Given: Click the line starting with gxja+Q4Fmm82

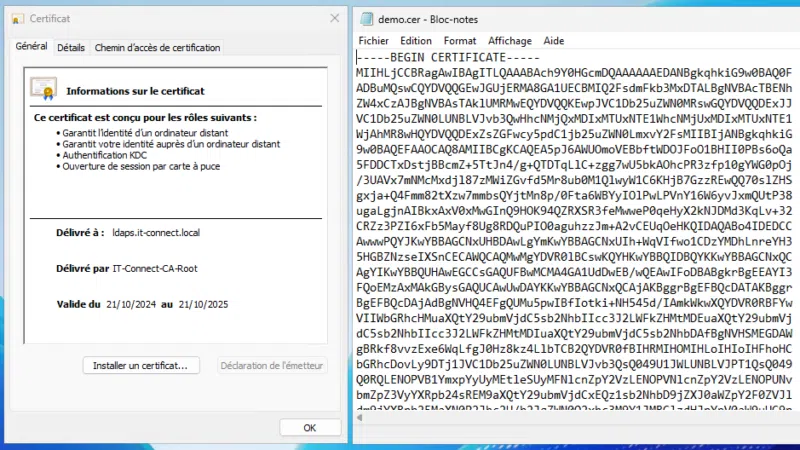Looking at the screenshot, I should [574, 195].
